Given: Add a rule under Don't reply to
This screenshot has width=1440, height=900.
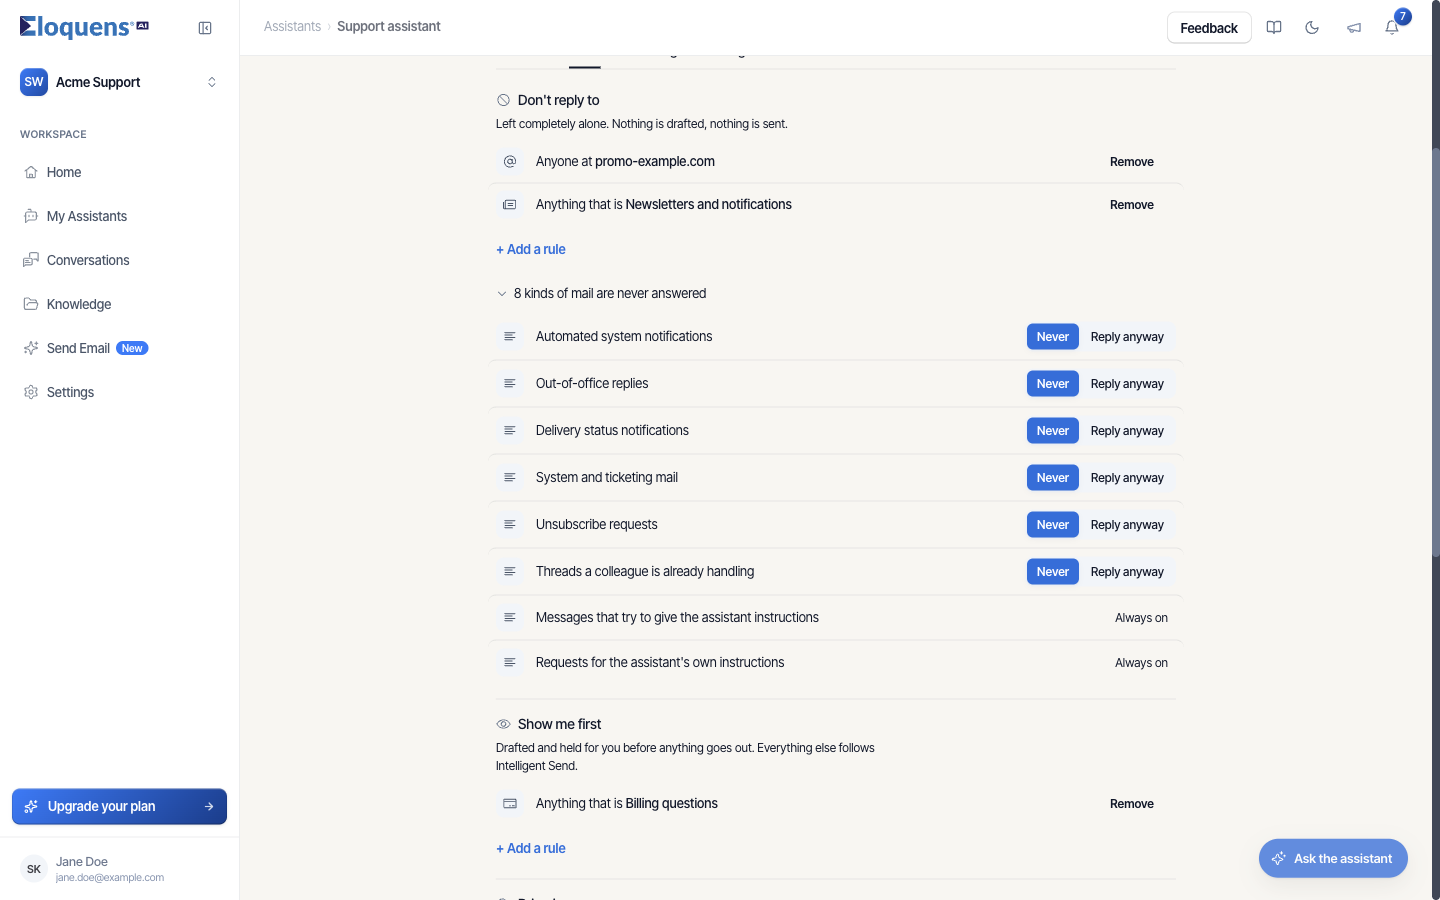Looking at the screenshot, I should tap(531, 249).
